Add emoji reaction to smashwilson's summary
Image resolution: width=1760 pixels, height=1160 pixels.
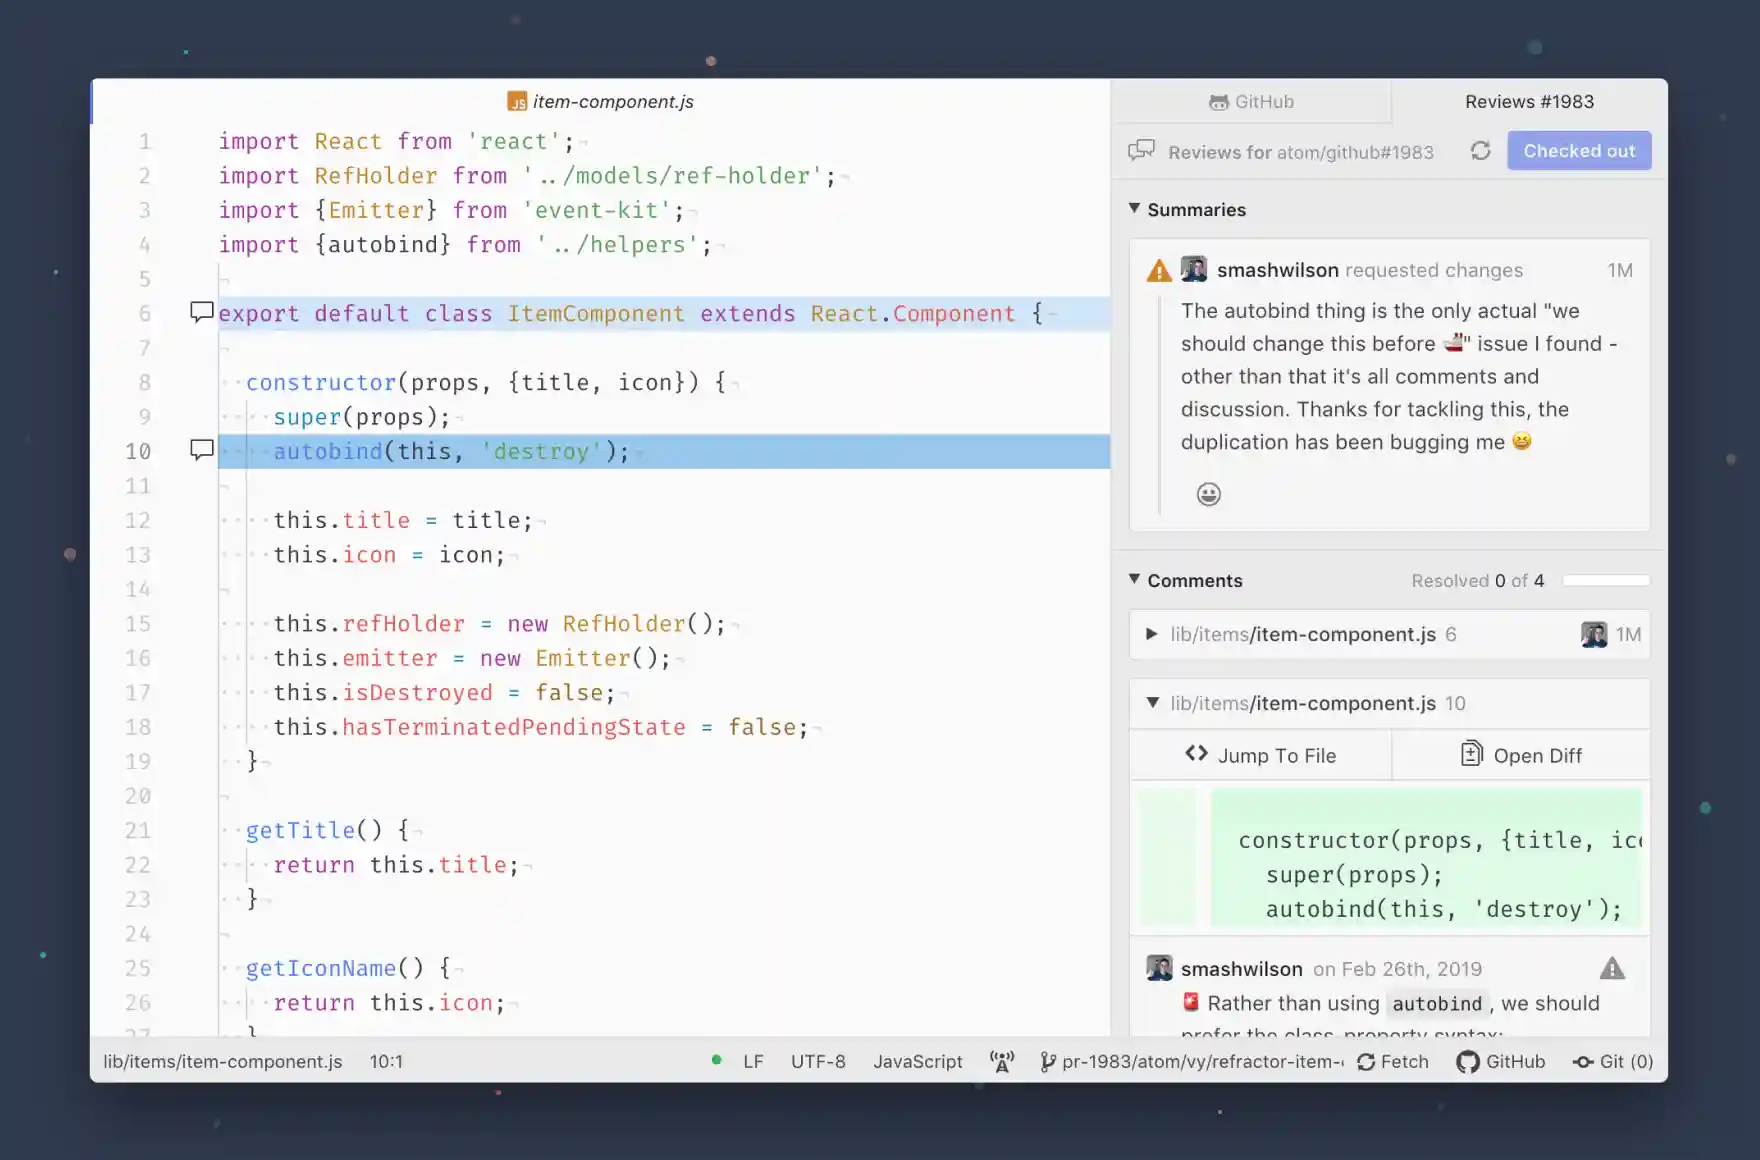click(x=1208, y=493)
